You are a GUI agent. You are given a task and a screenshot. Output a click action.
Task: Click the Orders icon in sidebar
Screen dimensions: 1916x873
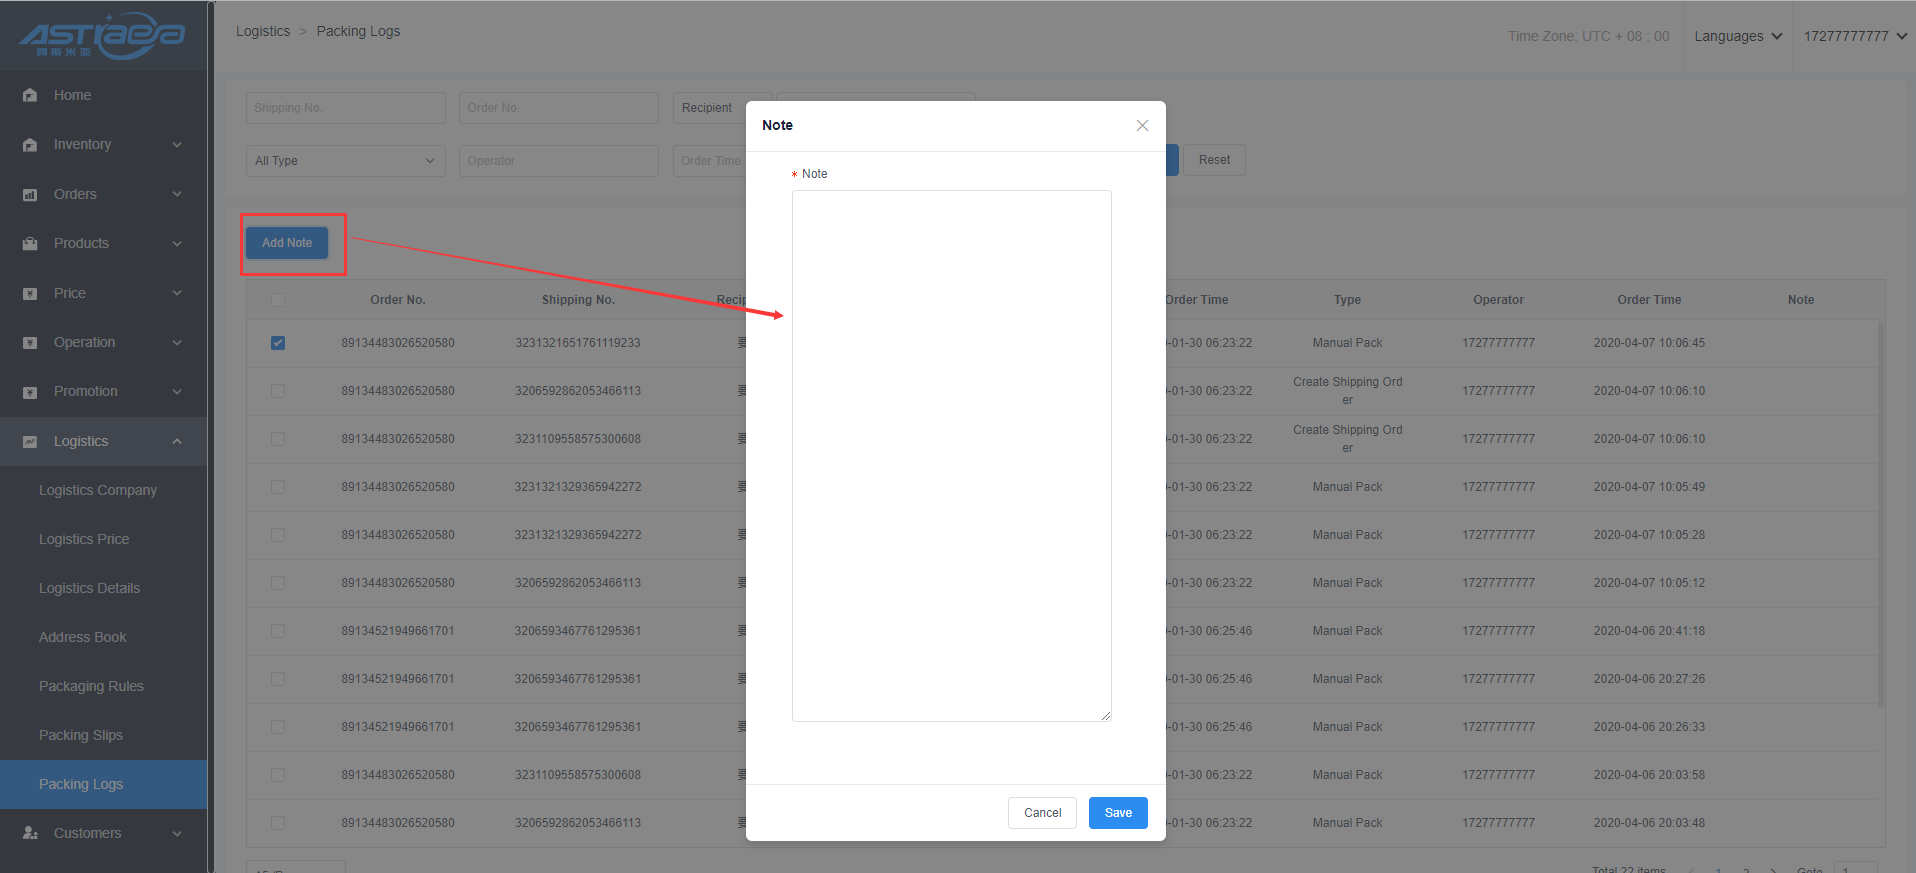point(30,194)
